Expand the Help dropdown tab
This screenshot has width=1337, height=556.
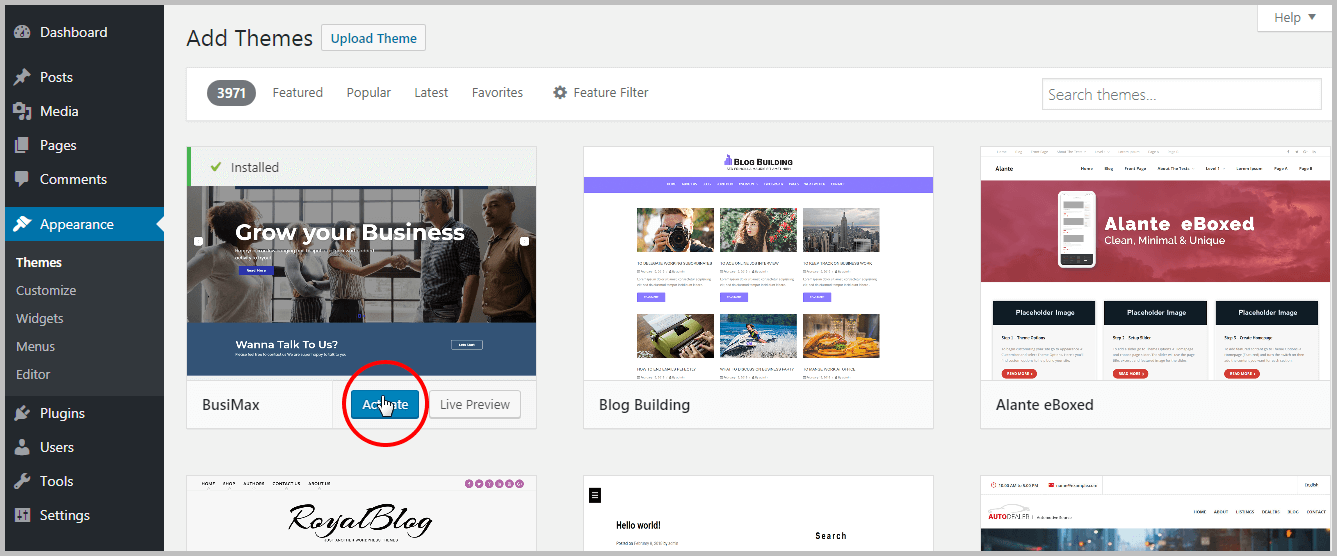1294,18
